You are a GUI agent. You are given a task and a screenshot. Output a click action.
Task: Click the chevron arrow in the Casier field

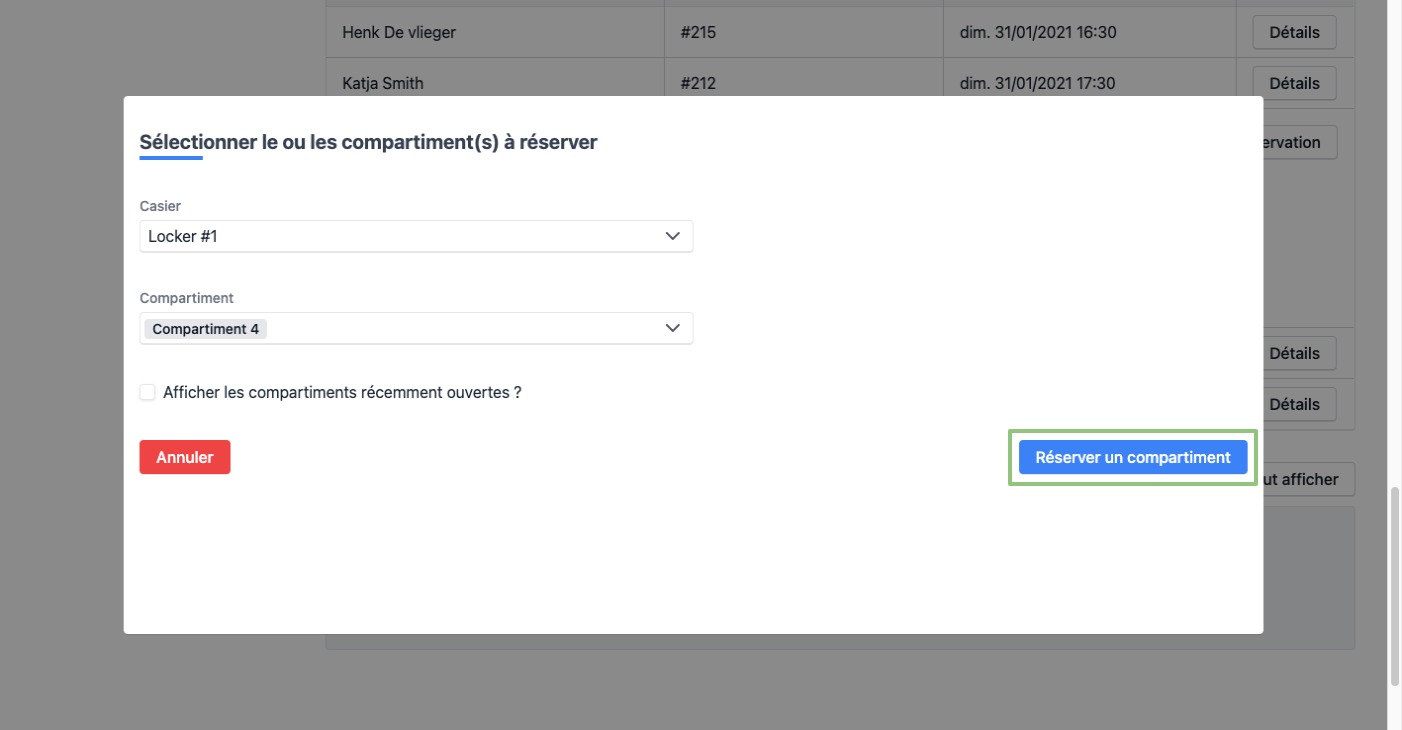click(x=672, y=236)
